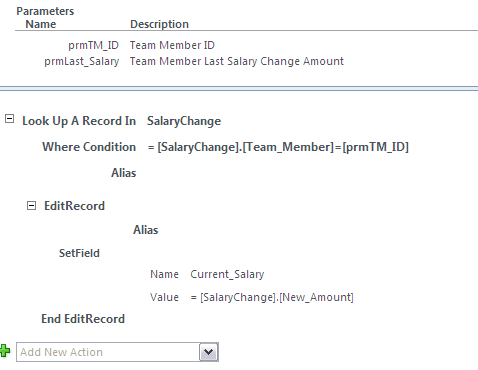Select the EditRecord action label
This screenshot has width=478, height=370.
tap(74, 206)
